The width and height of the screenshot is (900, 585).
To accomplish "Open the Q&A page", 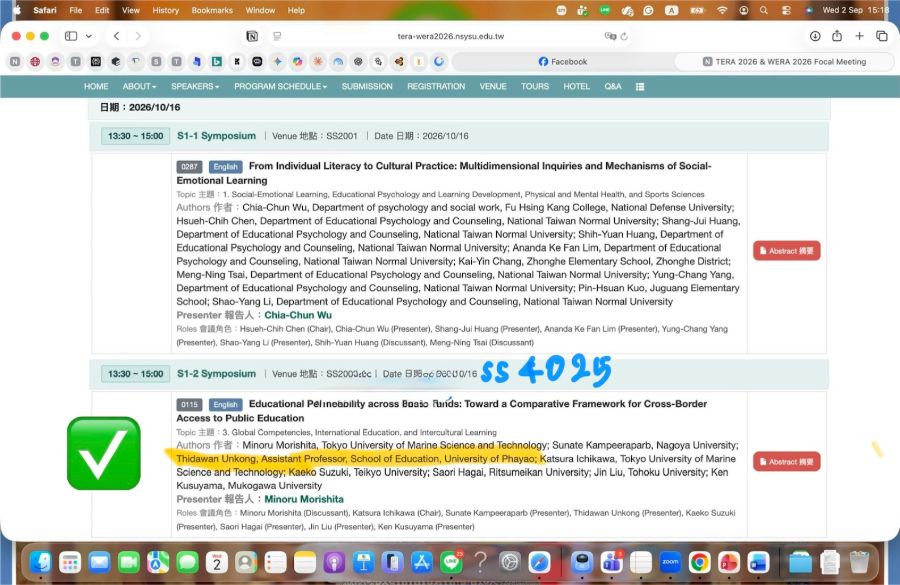I will (613, 87).
